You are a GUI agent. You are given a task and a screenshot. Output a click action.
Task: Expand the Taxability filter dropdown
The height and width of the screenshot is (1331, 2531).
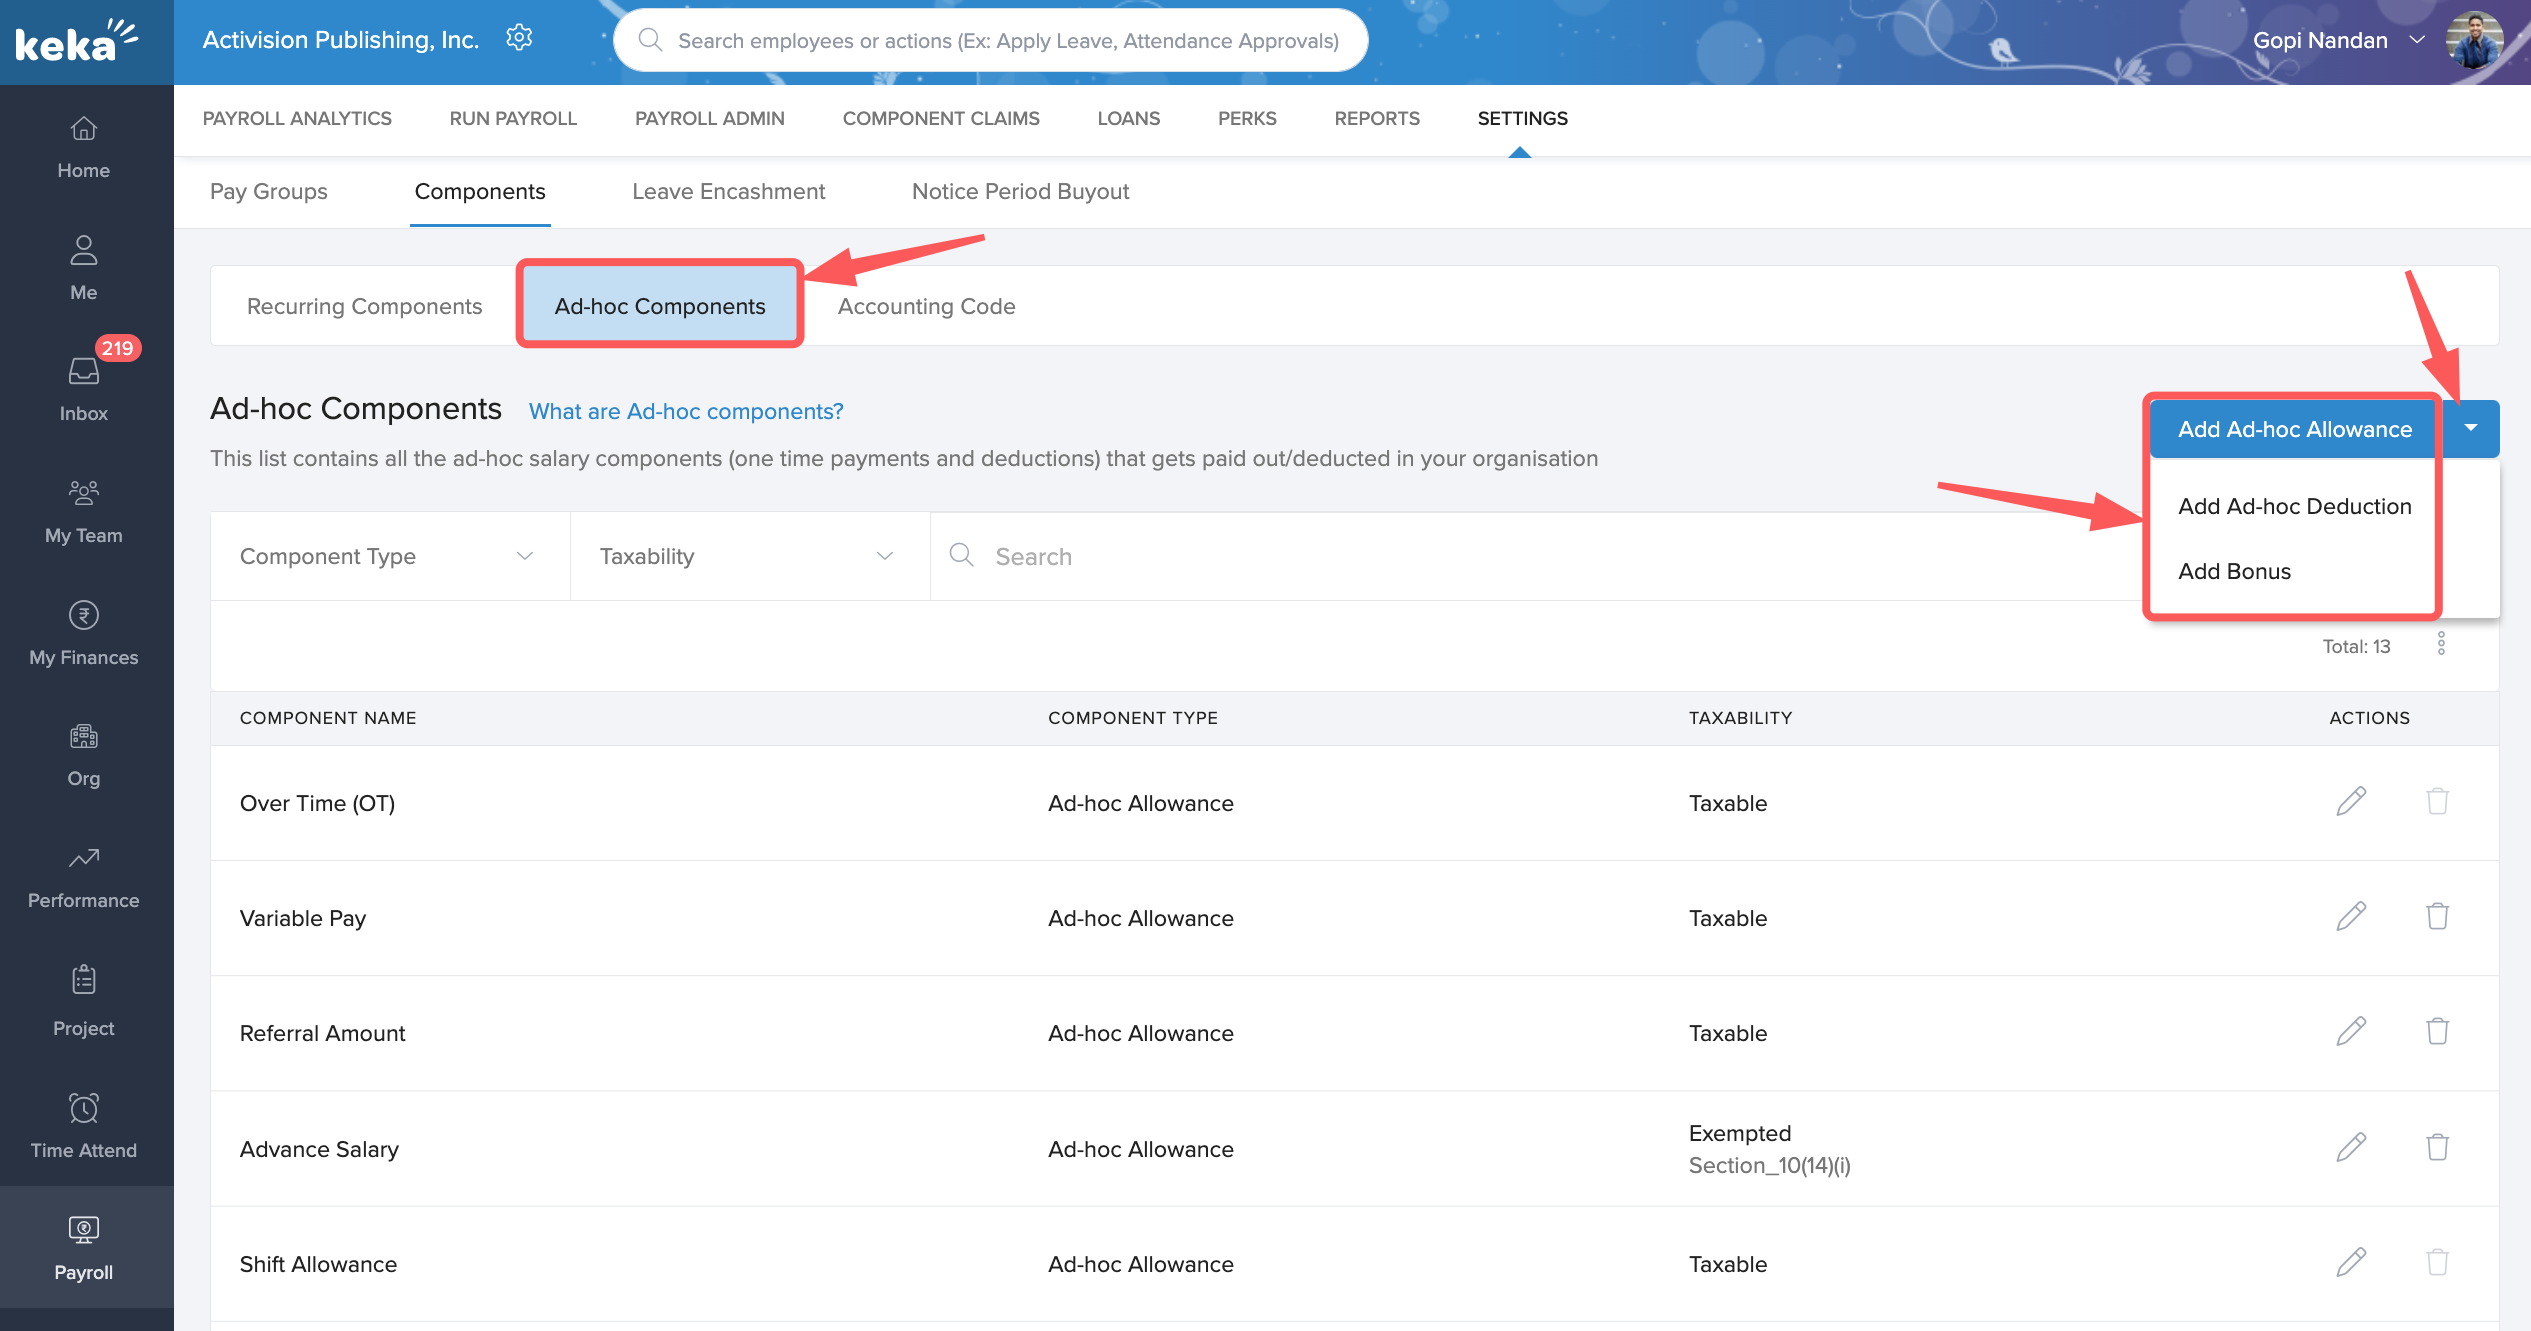click(750, 556)
